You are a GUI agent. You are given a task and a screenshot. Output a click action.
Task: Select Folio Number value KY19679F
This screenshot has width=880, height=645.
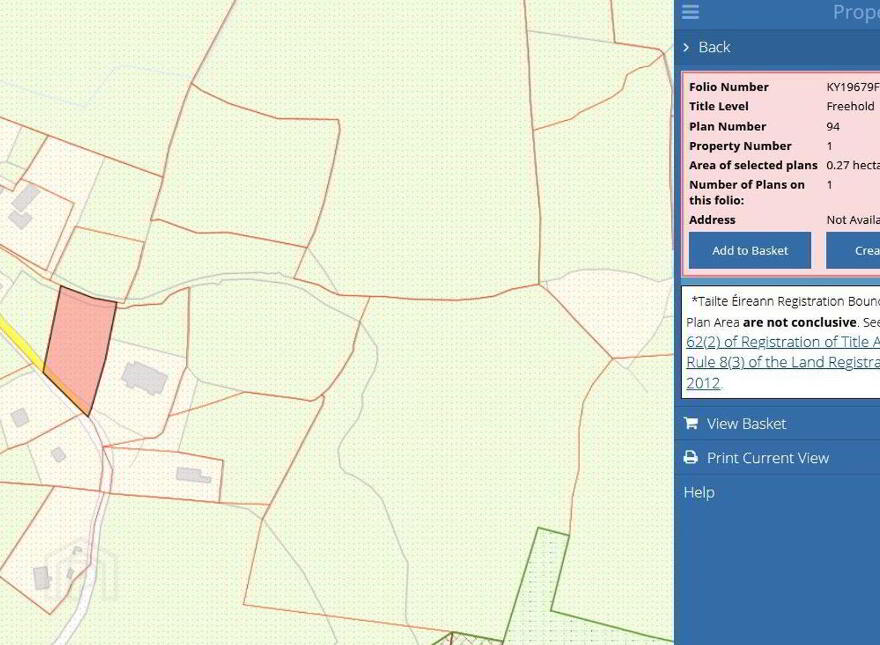point(852,87)
